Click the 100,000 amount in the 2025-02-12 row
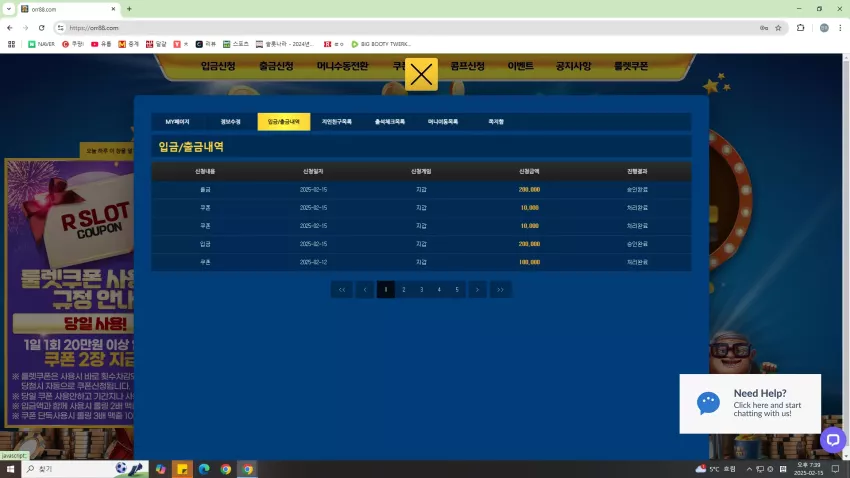 529,262
